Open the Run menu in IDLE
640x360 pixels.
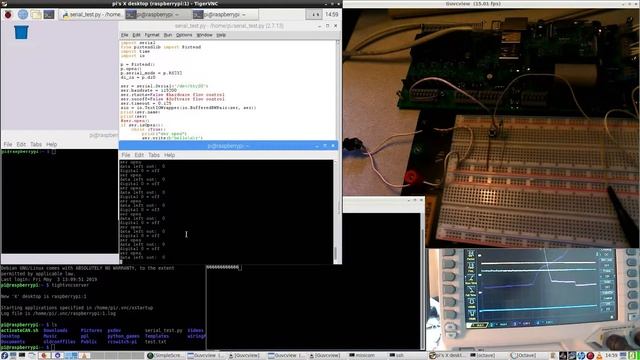(168, 35)
